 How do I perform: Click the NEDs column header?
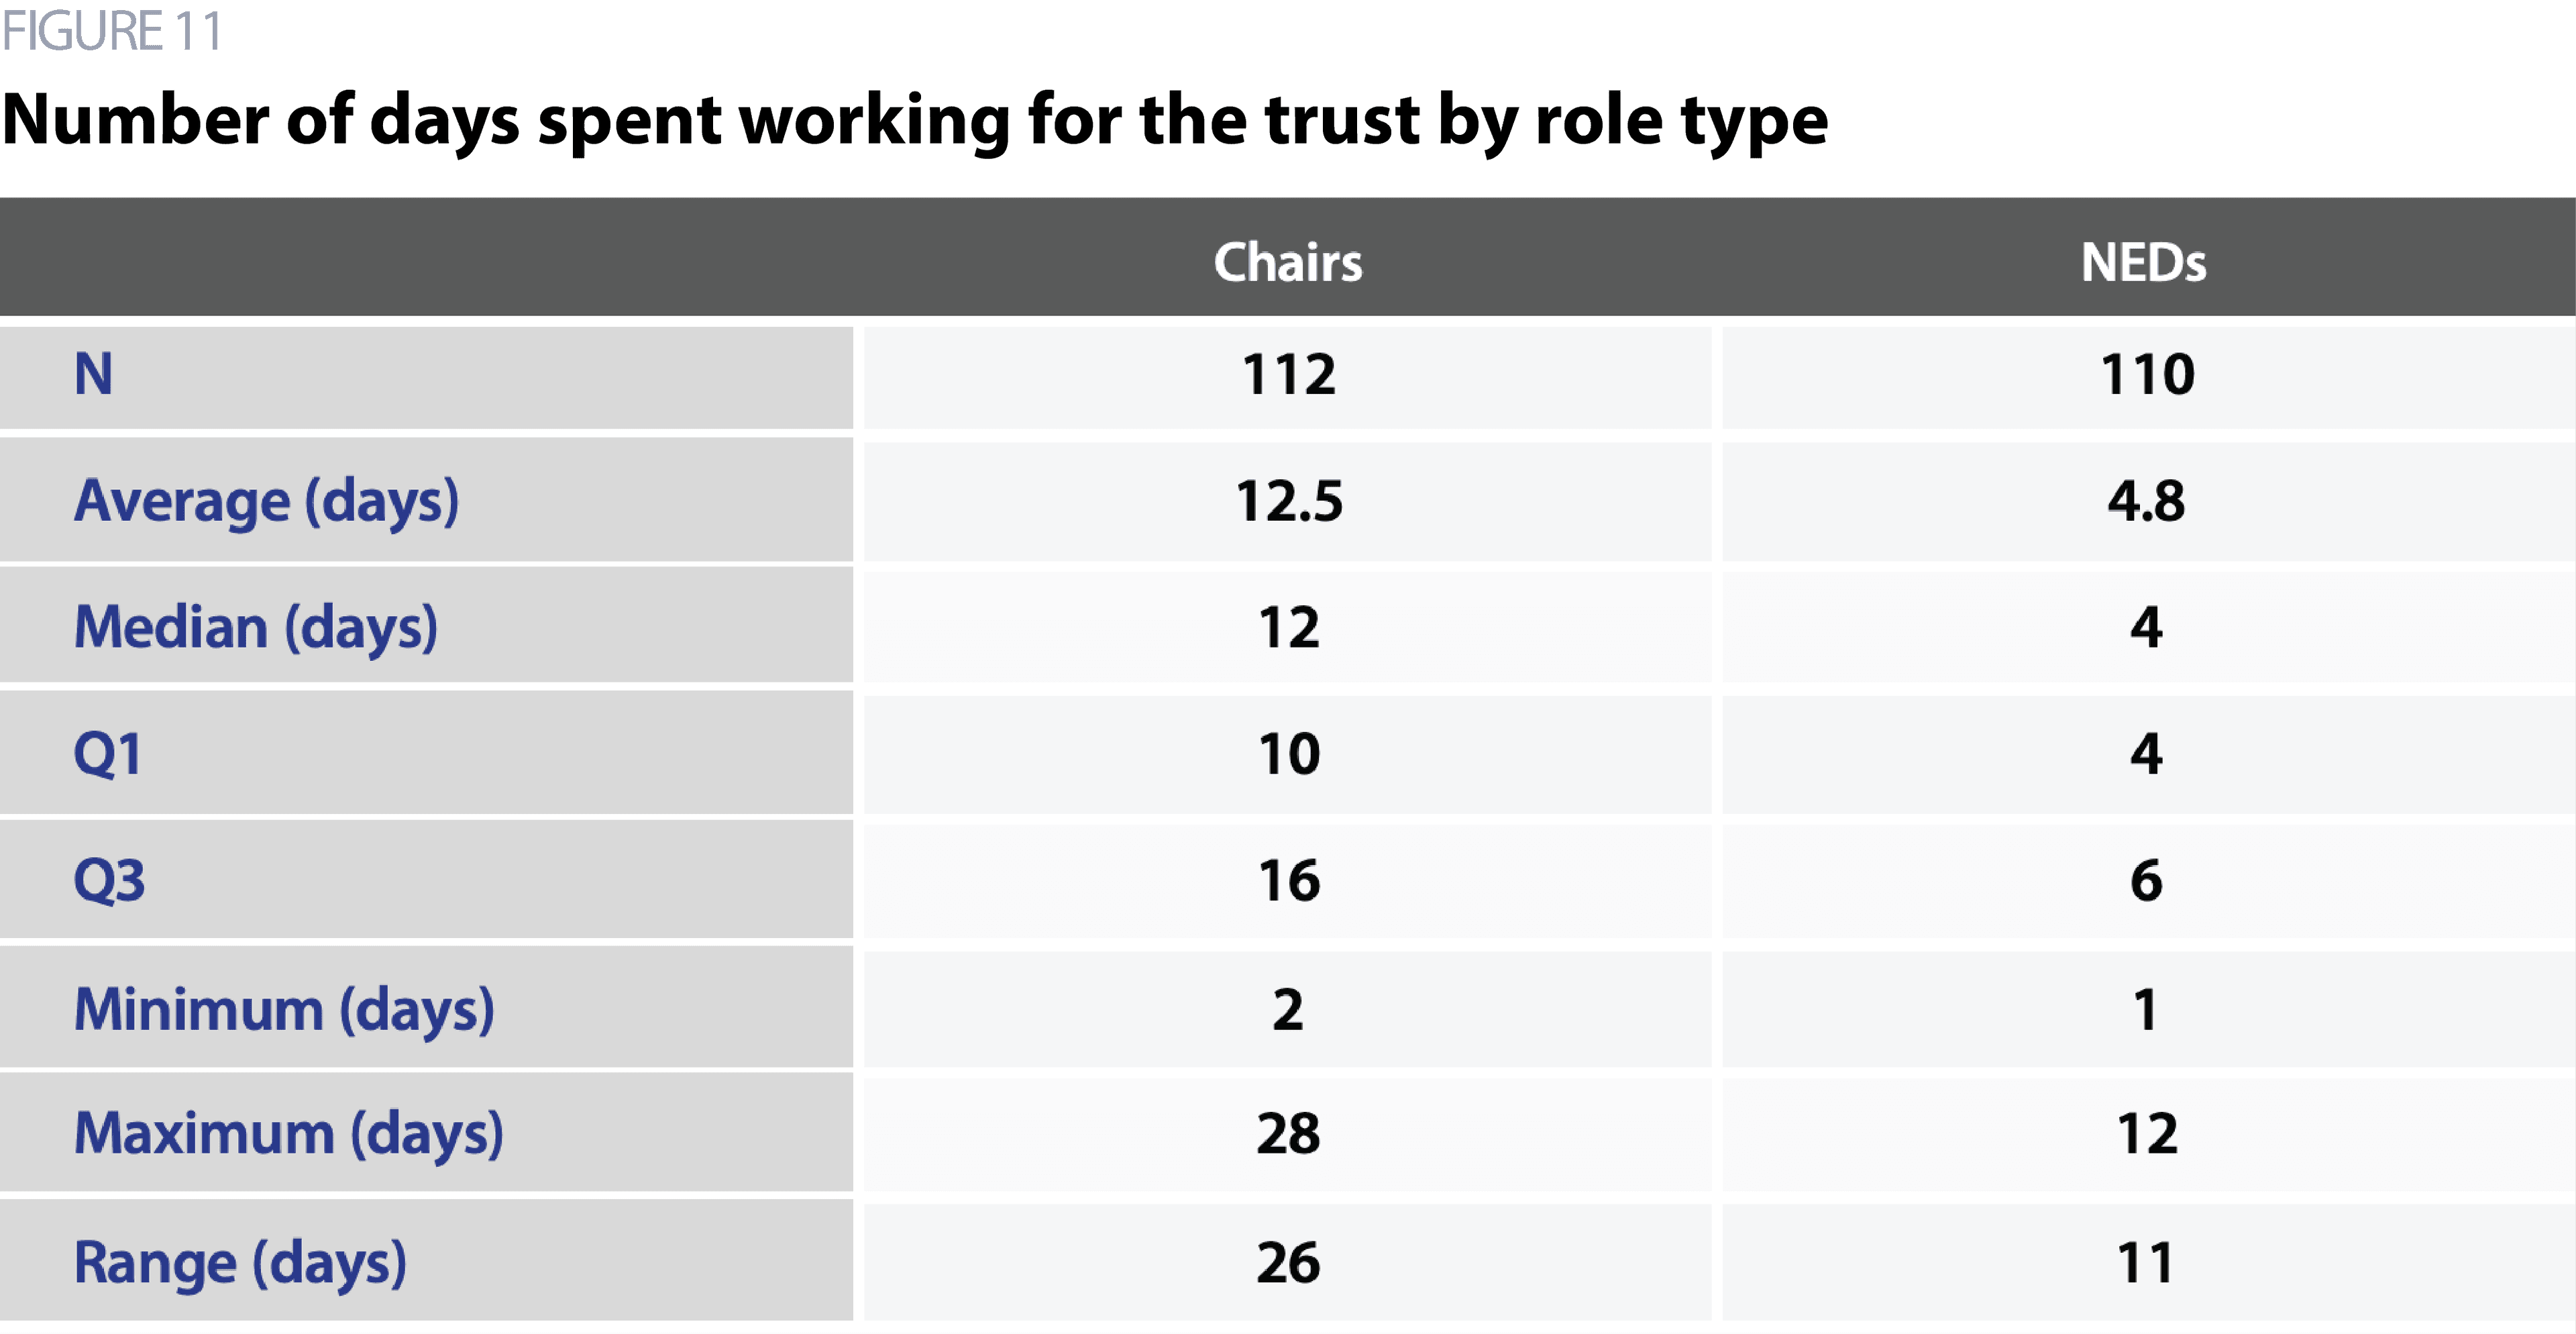click(2143, 262)
